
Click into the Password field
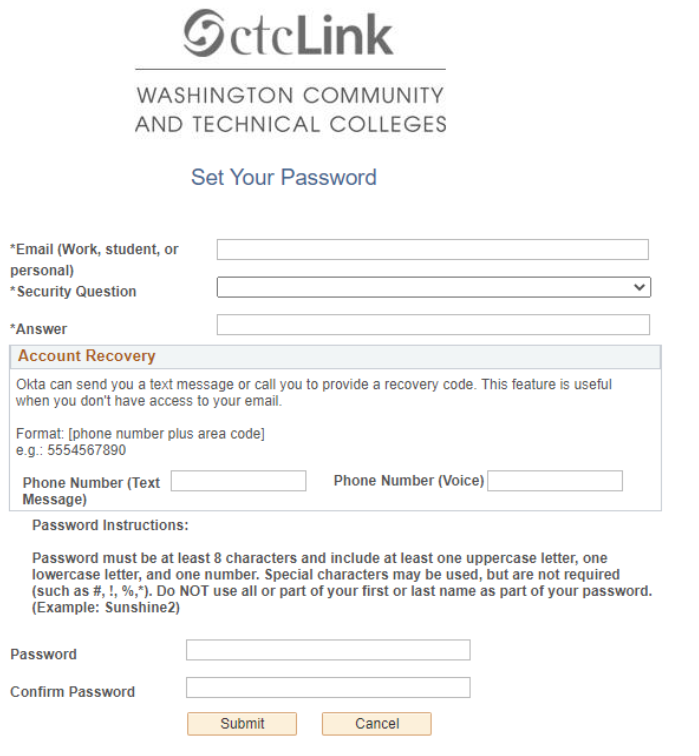[327, 651]
